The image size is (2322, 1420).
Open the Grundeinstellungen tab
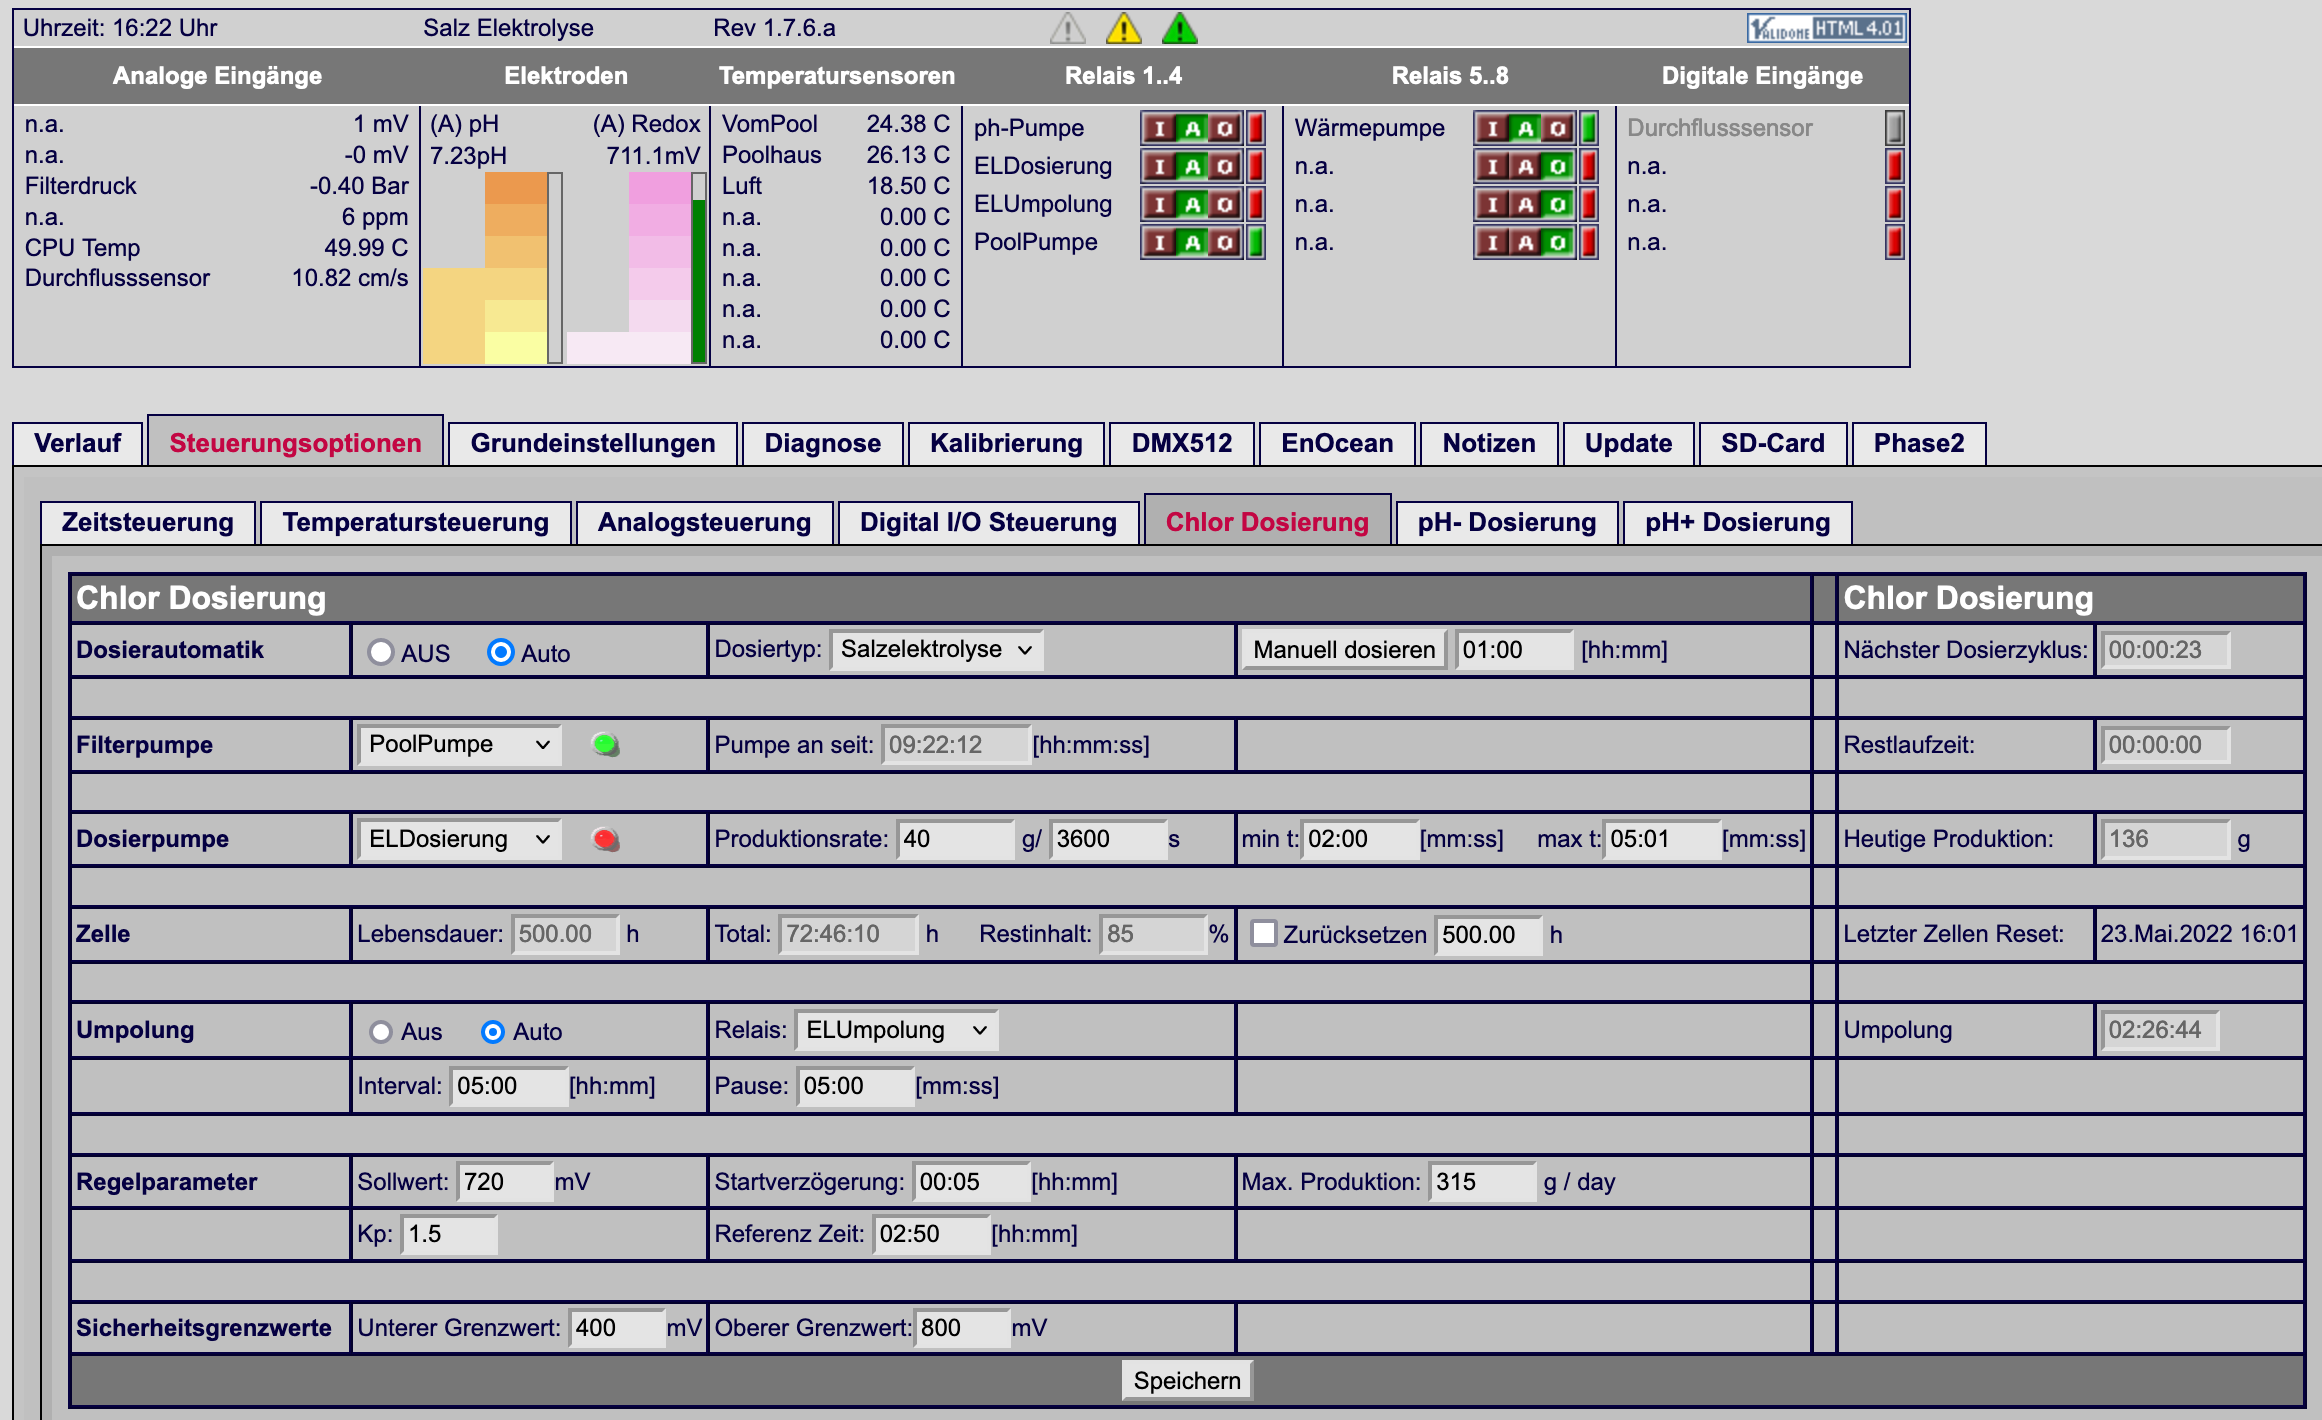[x=593, y=443]
